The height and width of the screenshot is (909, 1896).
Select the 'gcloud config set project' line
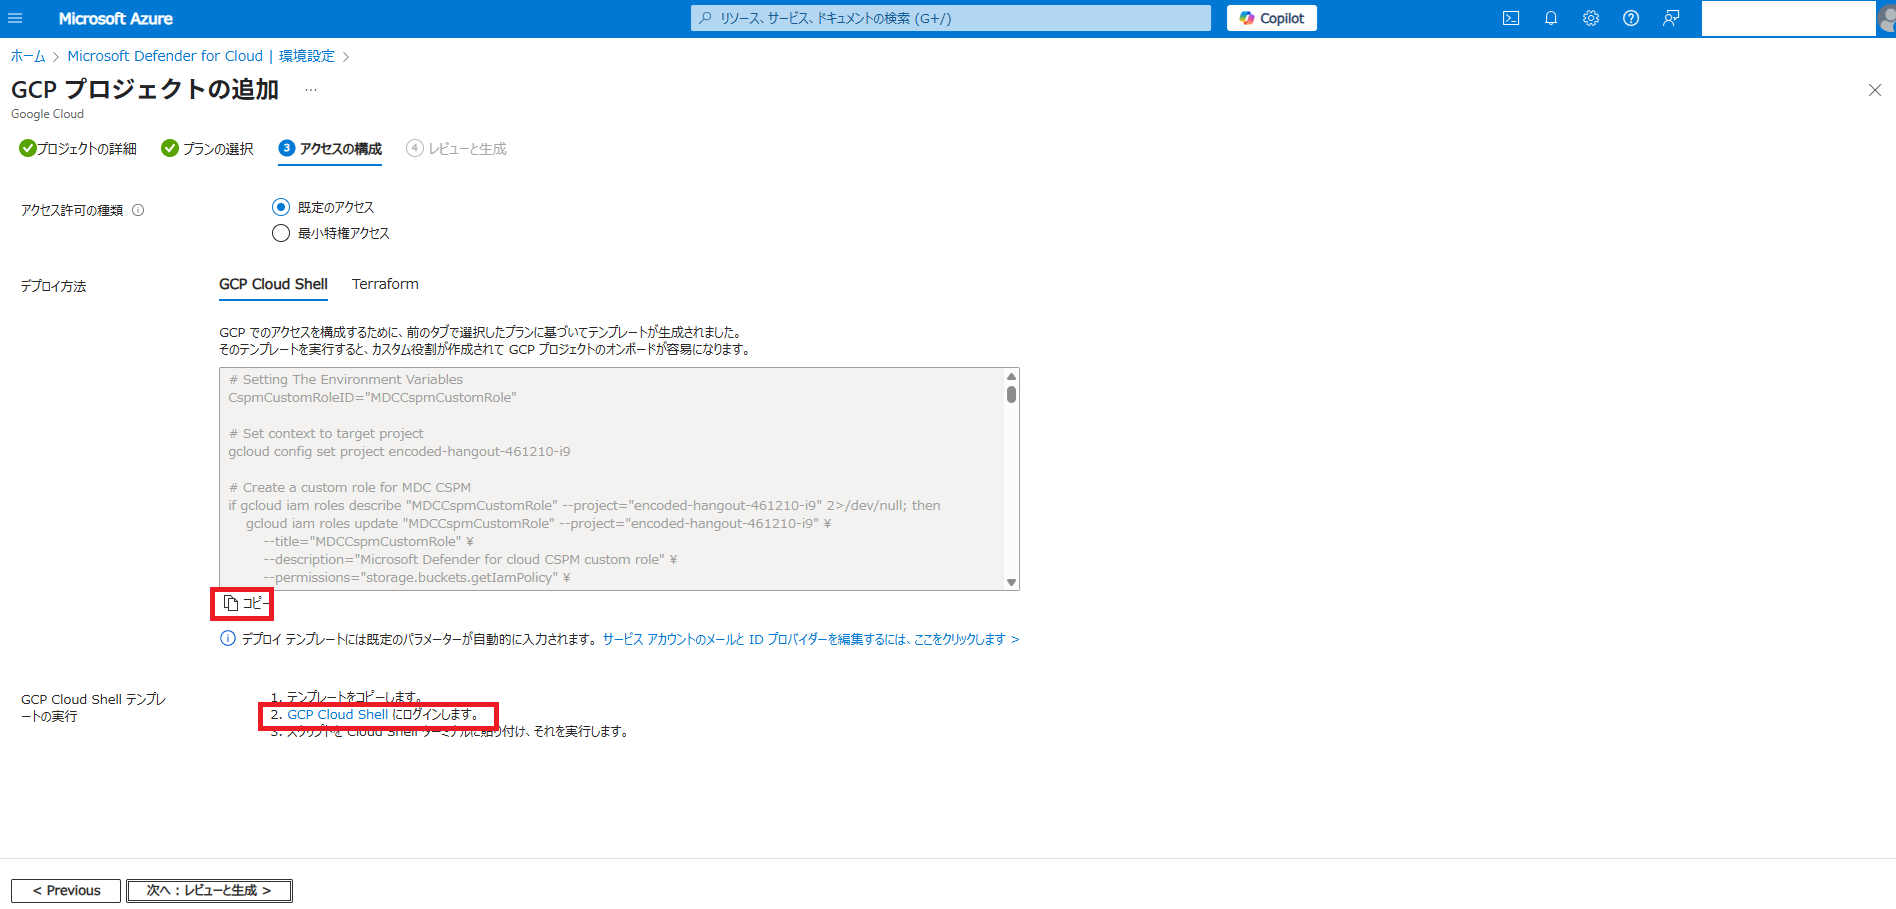(x=399, y=451)
